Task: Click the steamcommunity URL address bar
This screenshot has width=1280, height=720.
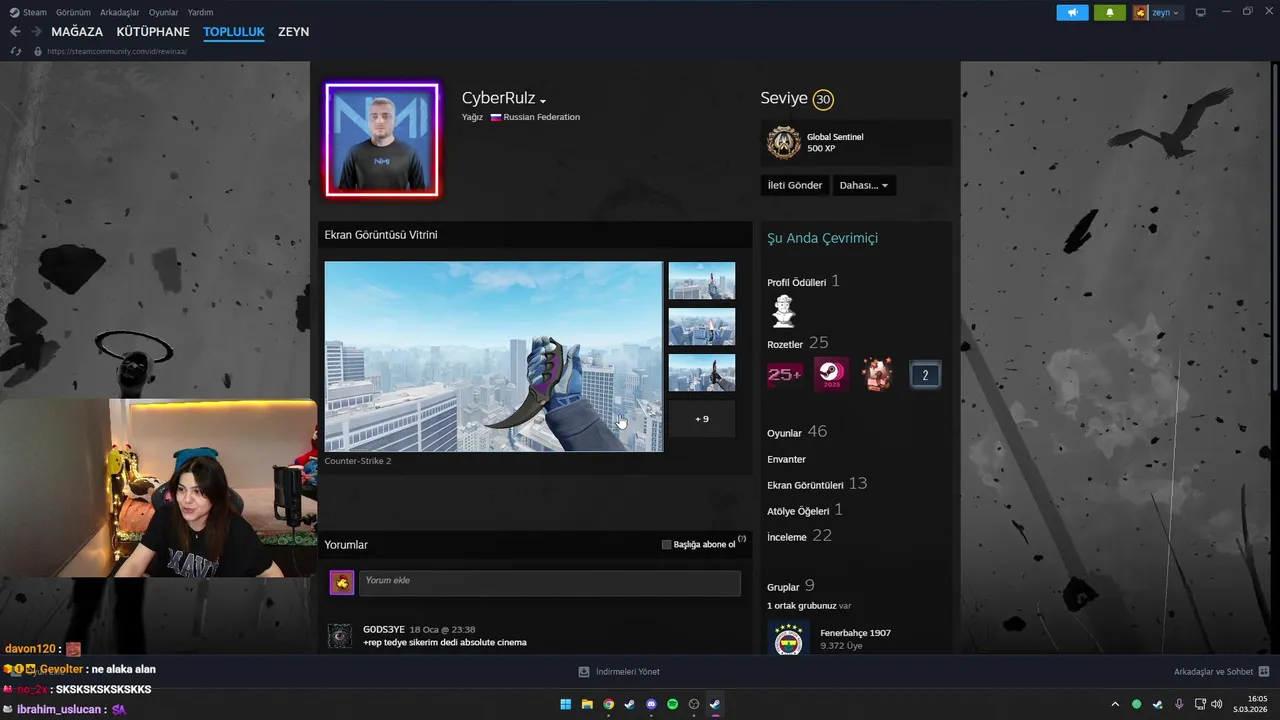Action: tap(117, 51)
